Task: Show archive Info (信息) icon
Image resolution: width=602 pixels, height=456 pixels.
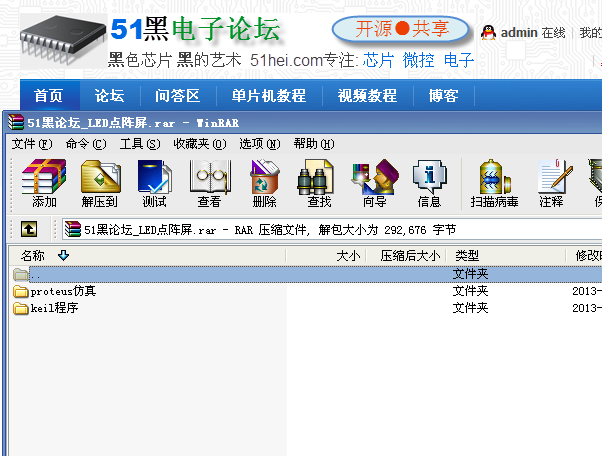Action: tap(430, 176)
